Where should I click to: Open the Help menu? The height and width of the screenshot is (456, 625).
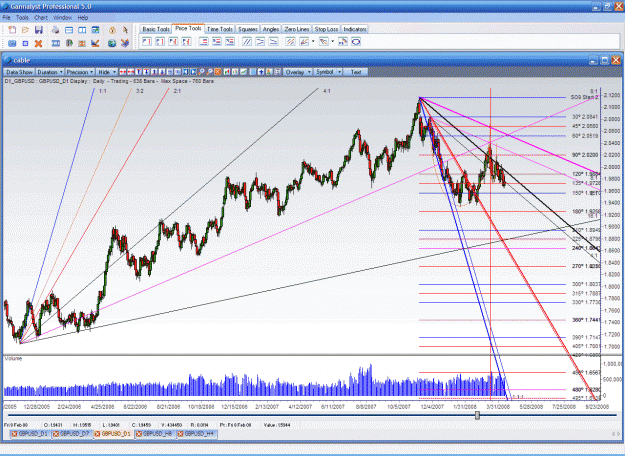coord(83,18)
